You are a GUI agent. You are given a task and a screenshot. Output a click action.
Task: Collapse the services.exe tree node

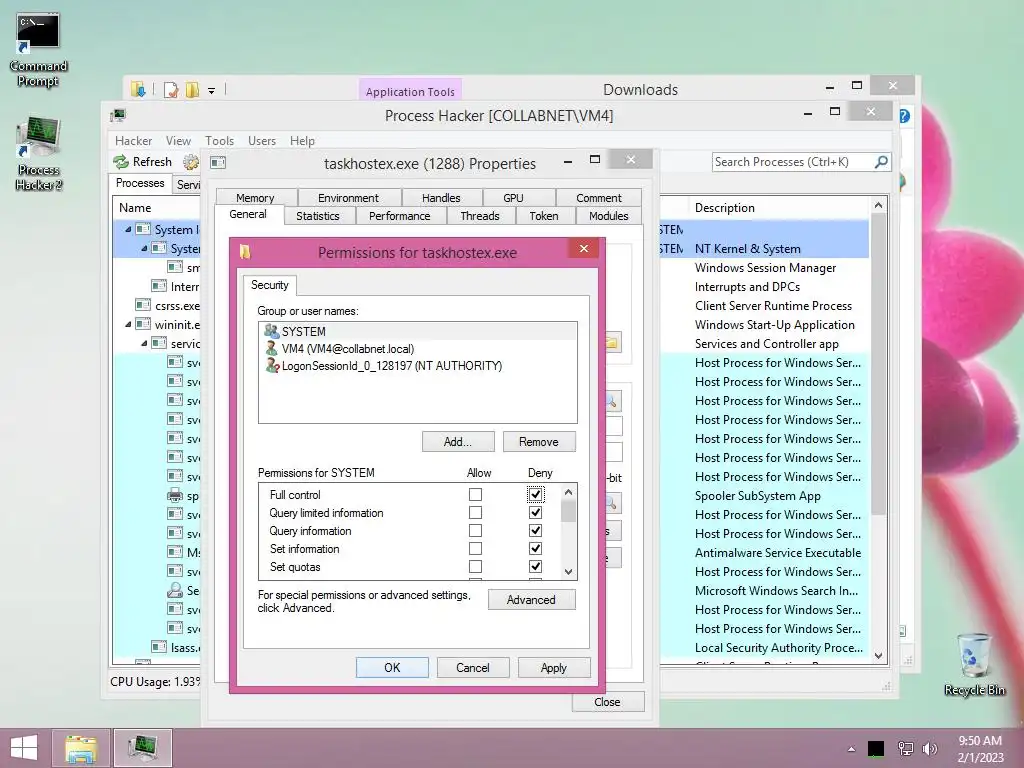[144, 343]
